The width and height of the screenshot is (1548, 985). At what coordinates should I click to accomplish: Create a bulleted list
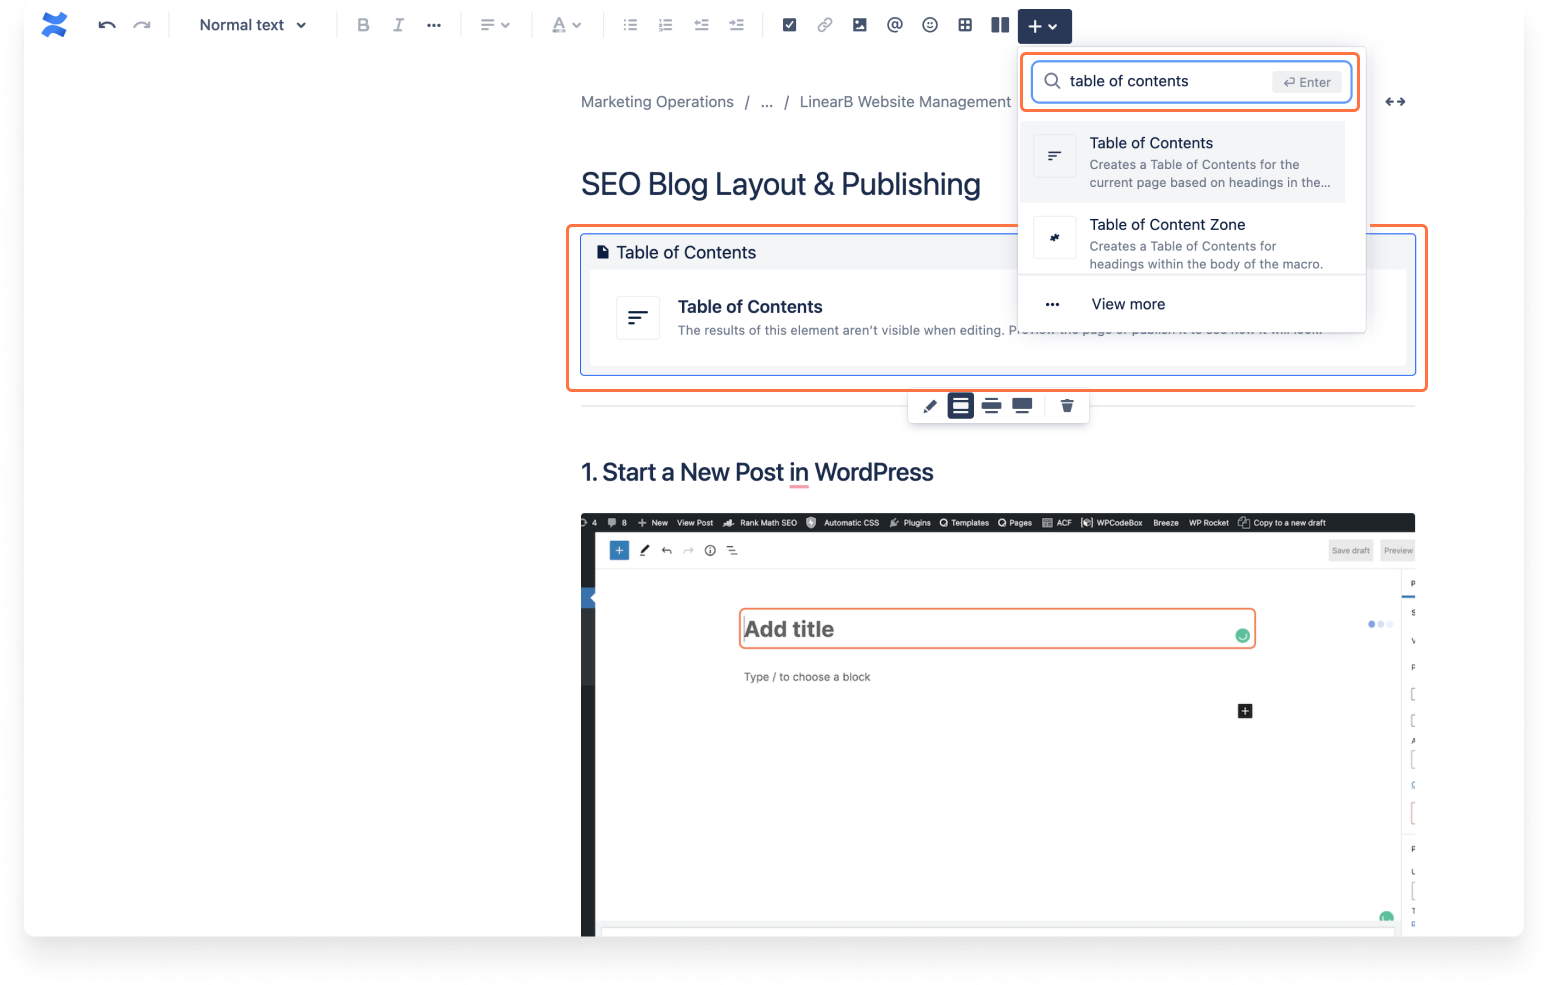(x=631, y=25)
